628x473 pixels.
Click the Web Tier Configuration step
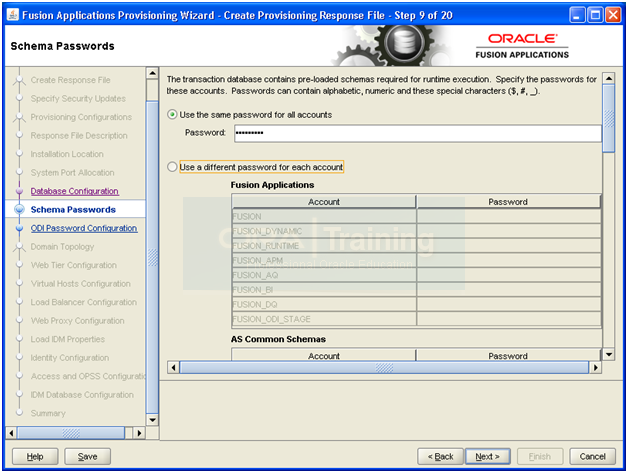pyautogui.click(x=74, y=265)
